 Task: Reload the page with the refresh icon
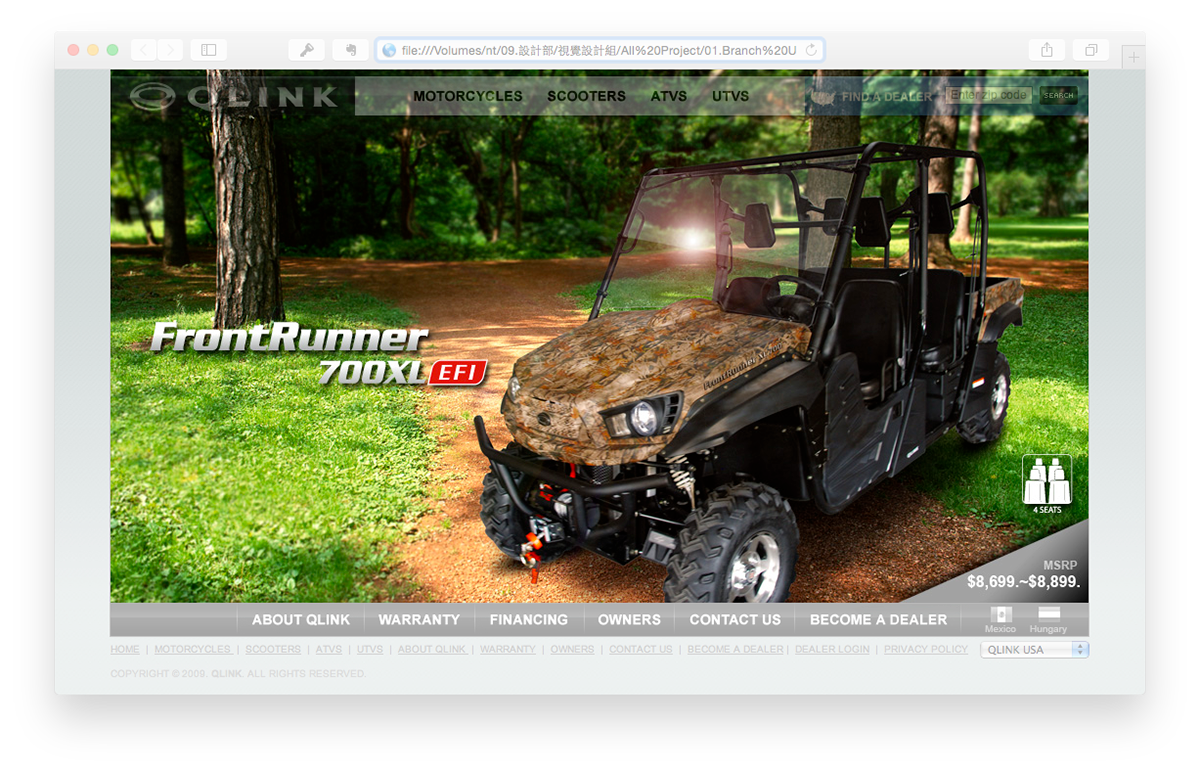[x=811, y=50]
